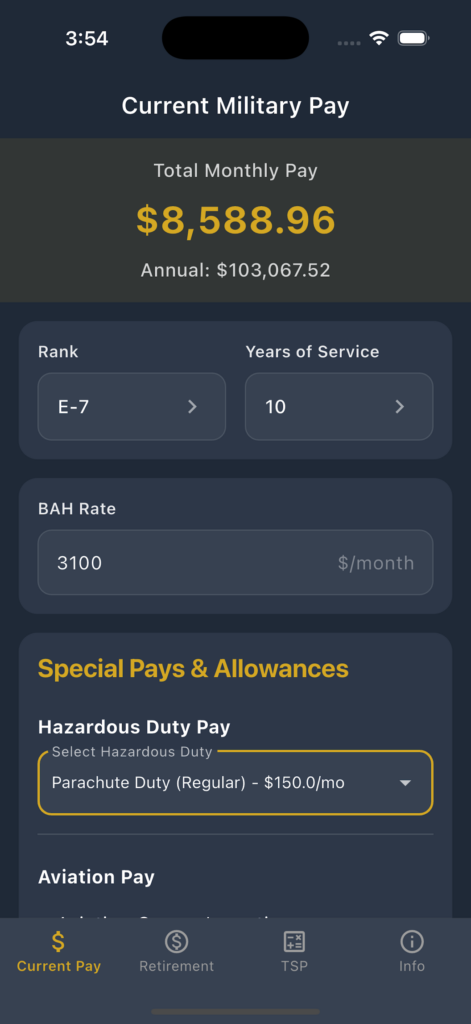Tap the battery indicator icon
The height and width of the screenshot is (1024, 471).
pyautogui.click(x=413, y=38)
